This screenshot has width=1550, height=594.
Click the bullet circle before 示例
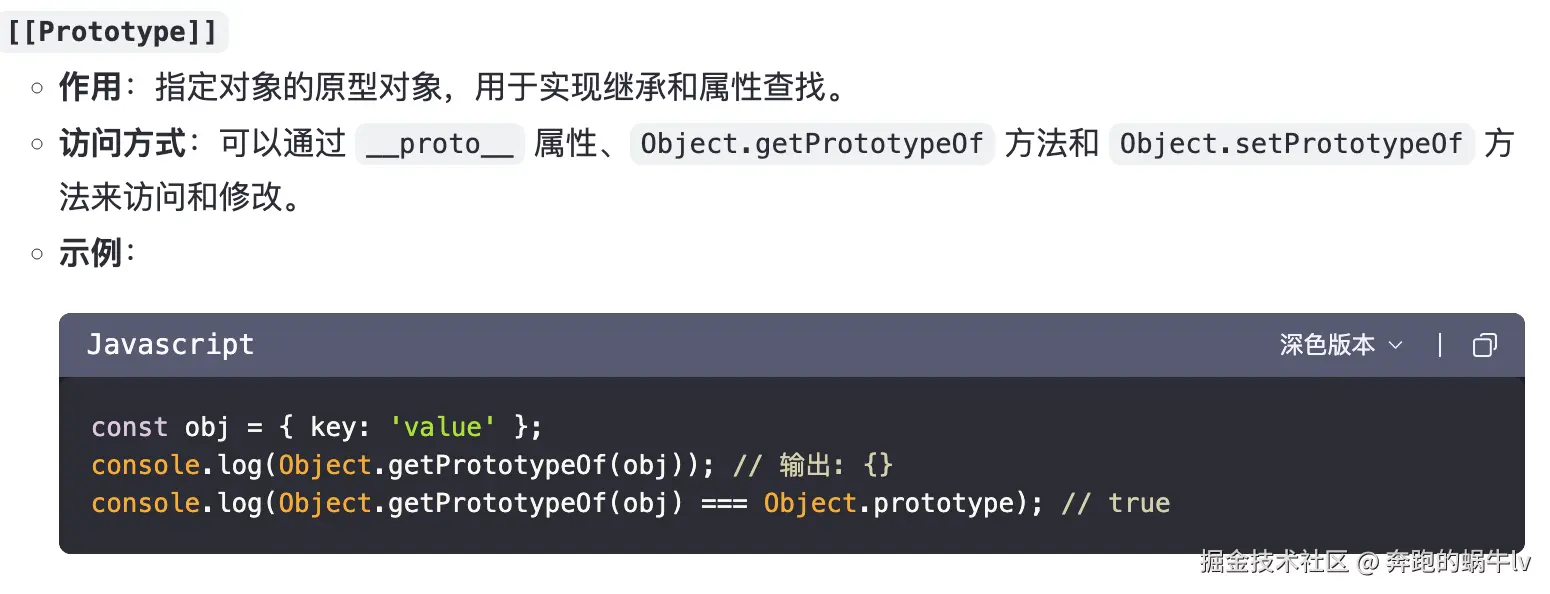click(37, 254)
